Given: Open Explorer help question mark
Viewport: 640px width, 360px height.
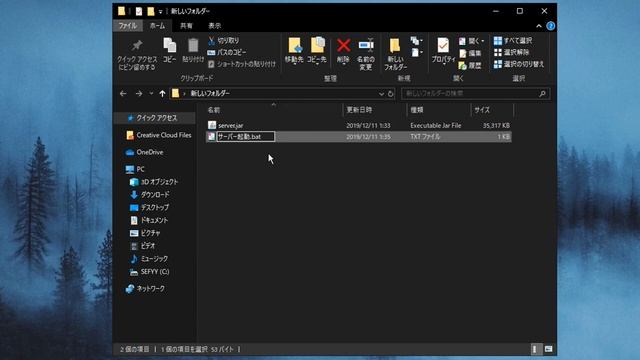Looking at the screenshot, I should 551,26.
